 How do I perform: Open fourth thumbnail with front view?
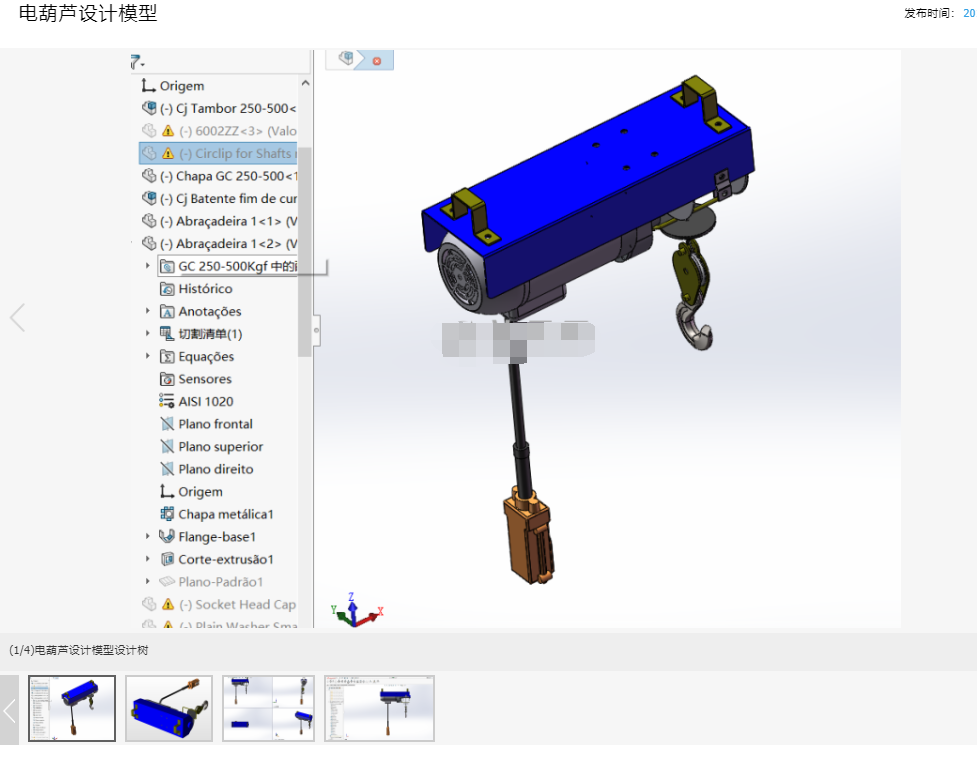coord(379,708)
